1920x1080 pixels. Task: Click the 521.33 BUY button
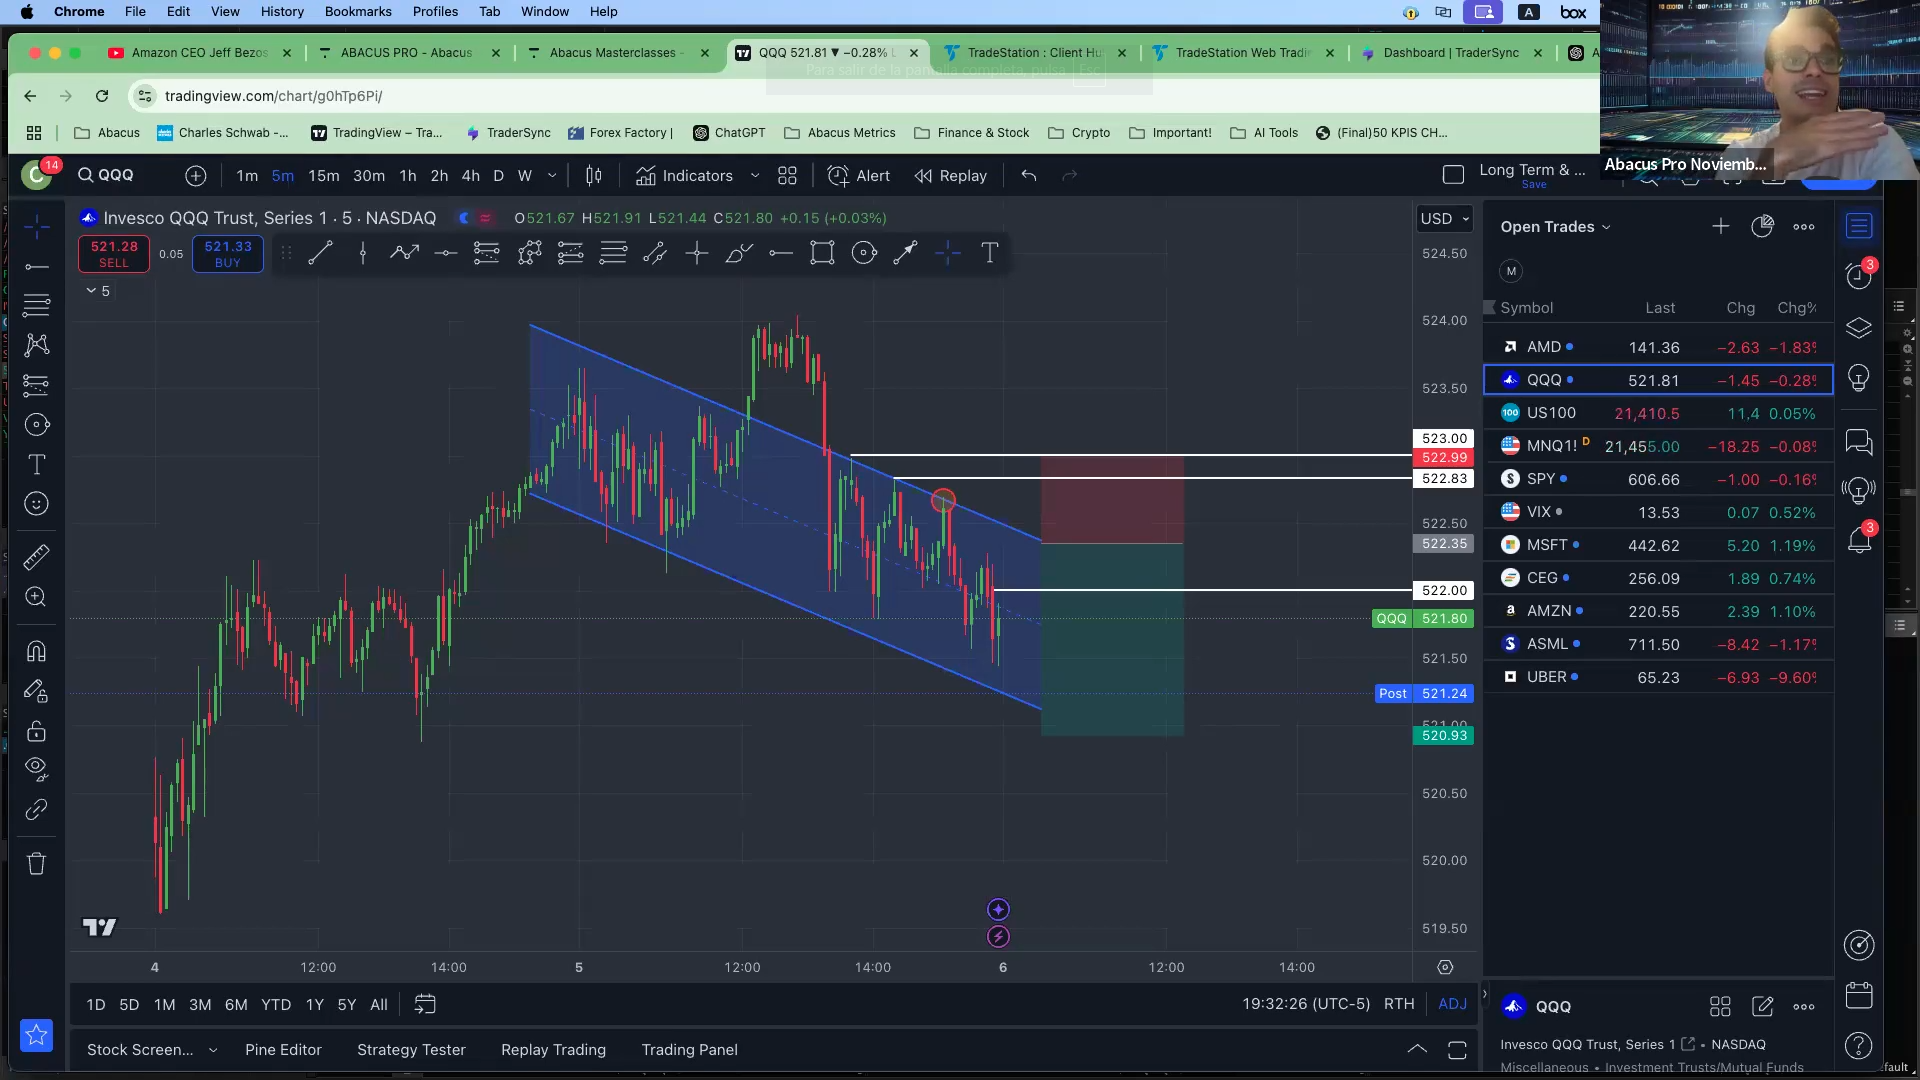coord(228,254)
